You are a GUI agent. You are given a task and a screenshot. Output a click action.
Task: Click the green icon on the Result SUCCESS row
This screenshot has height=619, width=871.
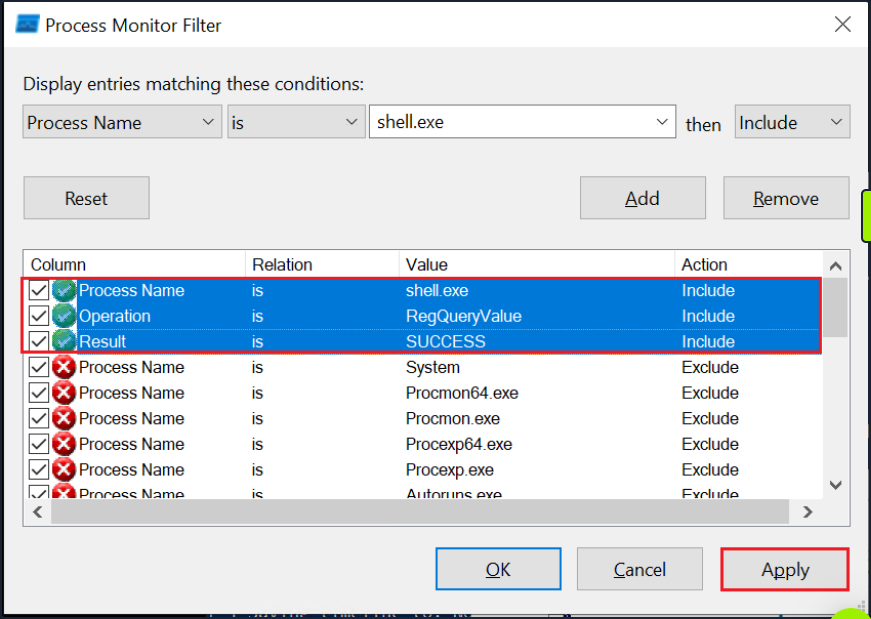click(62, 341)
